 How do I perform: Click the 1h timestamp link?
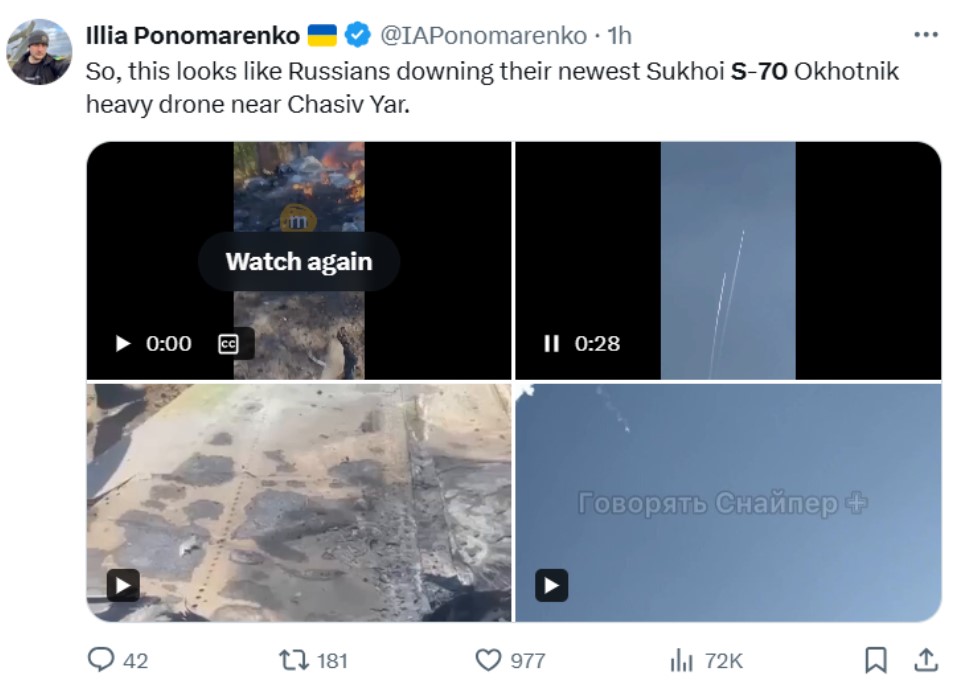[620, 36]
